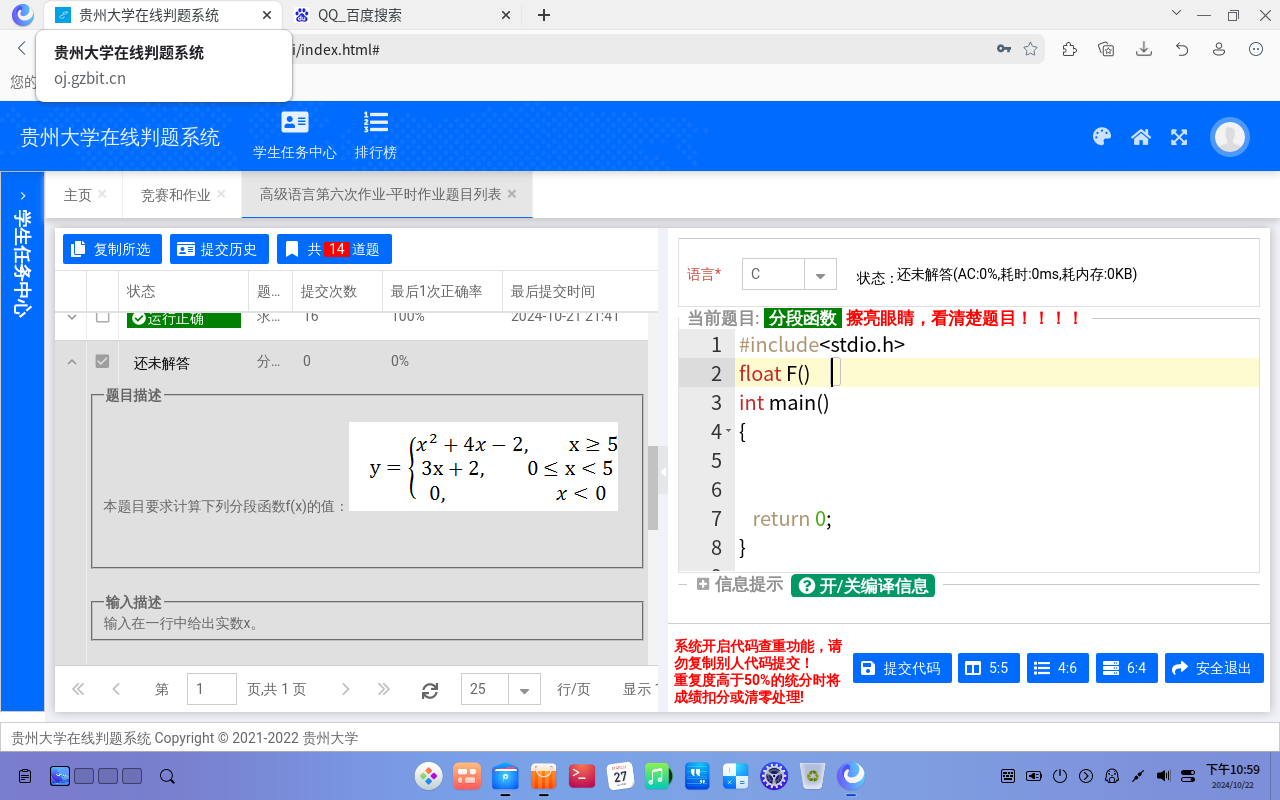Open the theme color palette icon
1280x800 pixels.
point(1102,137)
